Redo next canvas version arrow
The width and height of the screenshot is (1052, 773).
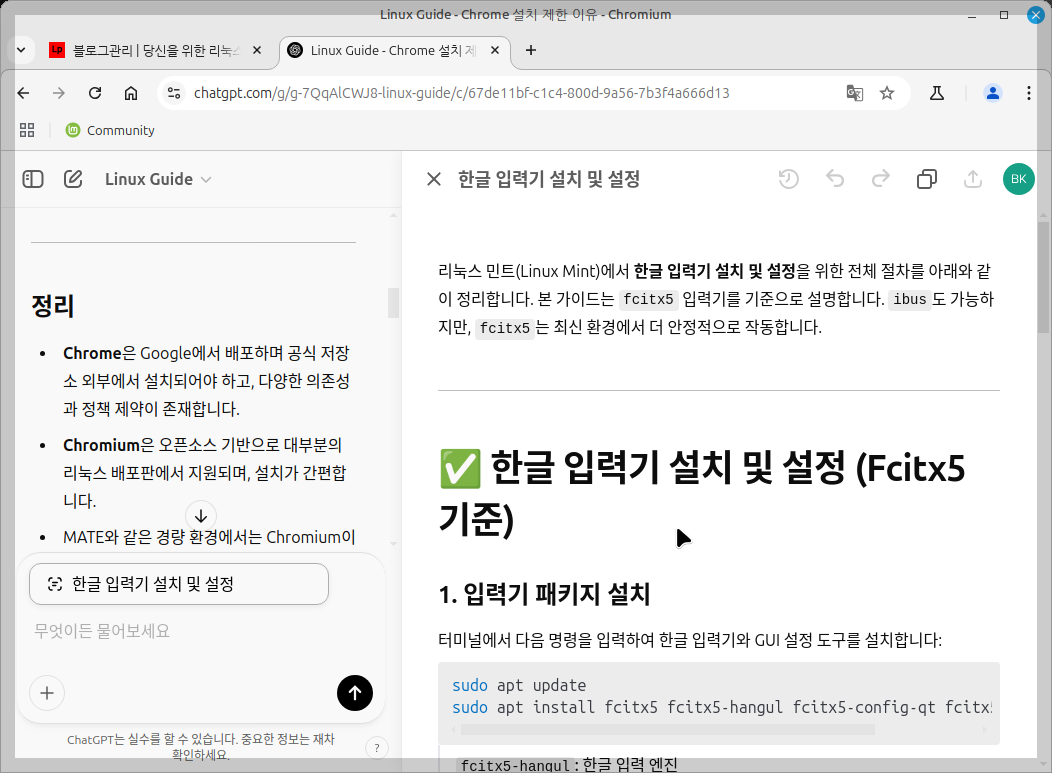(880, 179)
